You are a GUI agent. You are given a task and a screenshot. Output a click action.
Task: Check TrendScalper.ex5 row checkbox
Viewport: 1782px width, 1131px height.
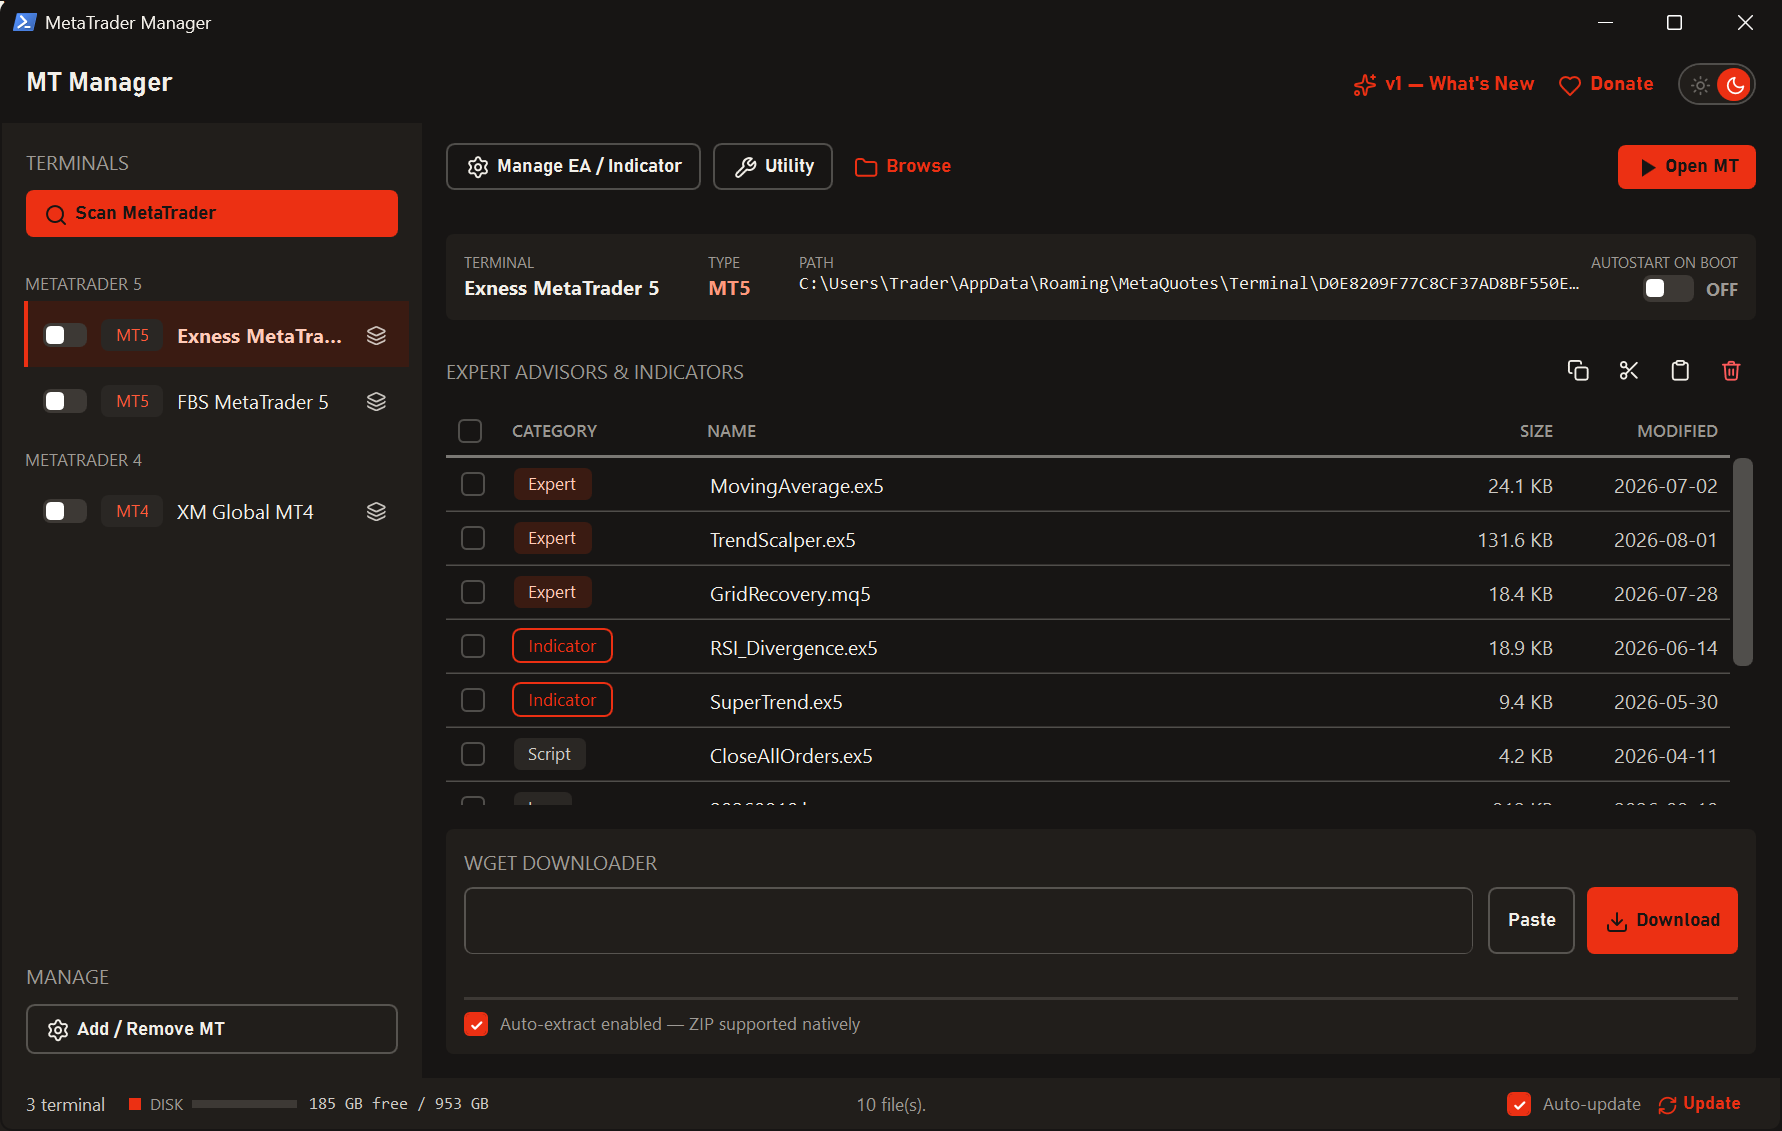473,539
